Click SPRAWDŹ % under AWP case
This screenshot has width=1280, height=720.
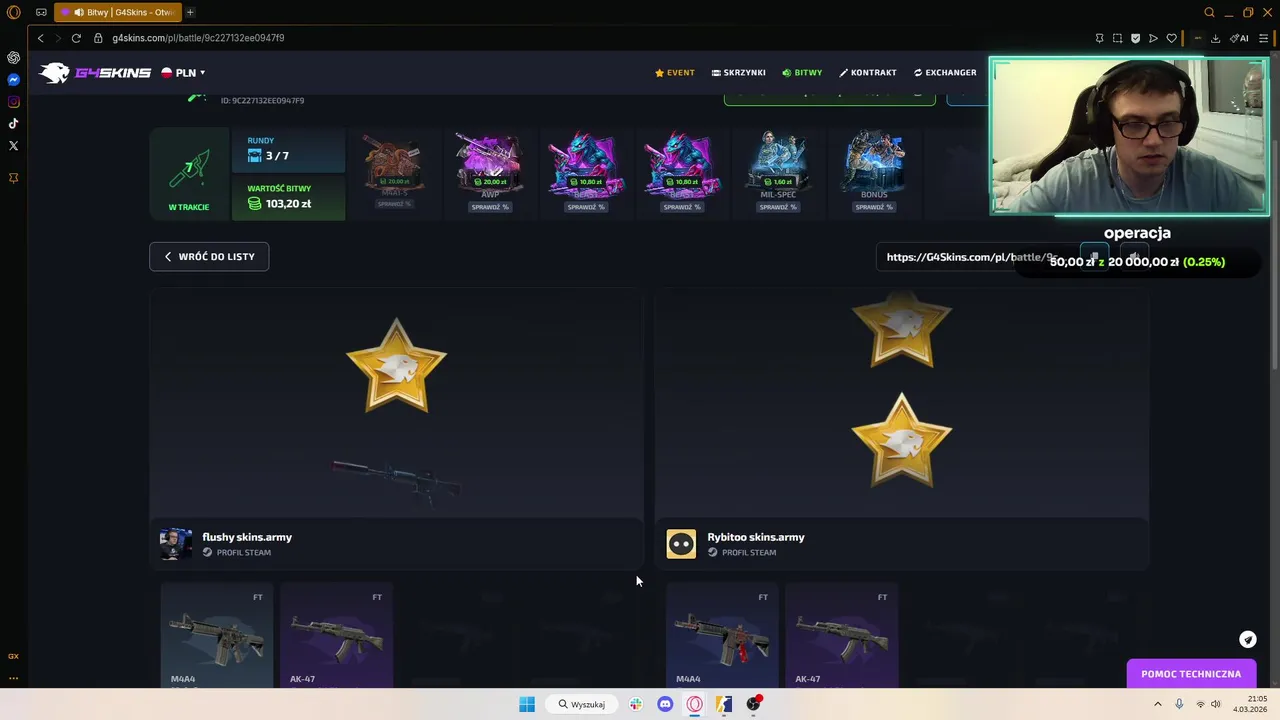[x=490, y=207]
